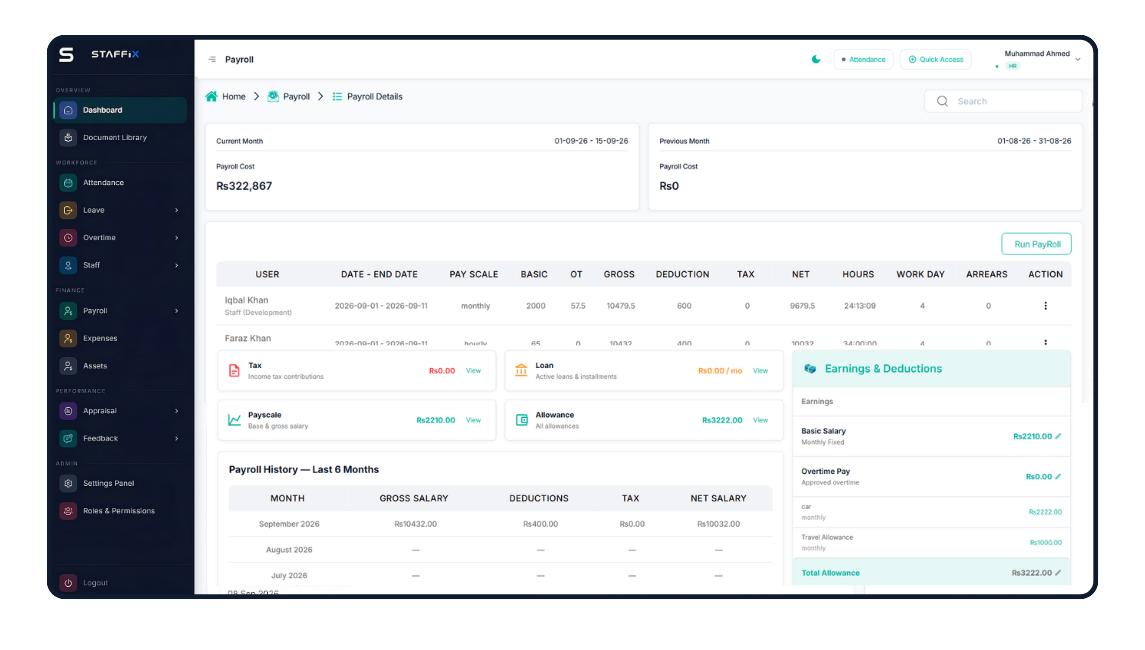Screen dimensions: 1145x650
Task: Run PayRoll for current month
Action: 1037,244
